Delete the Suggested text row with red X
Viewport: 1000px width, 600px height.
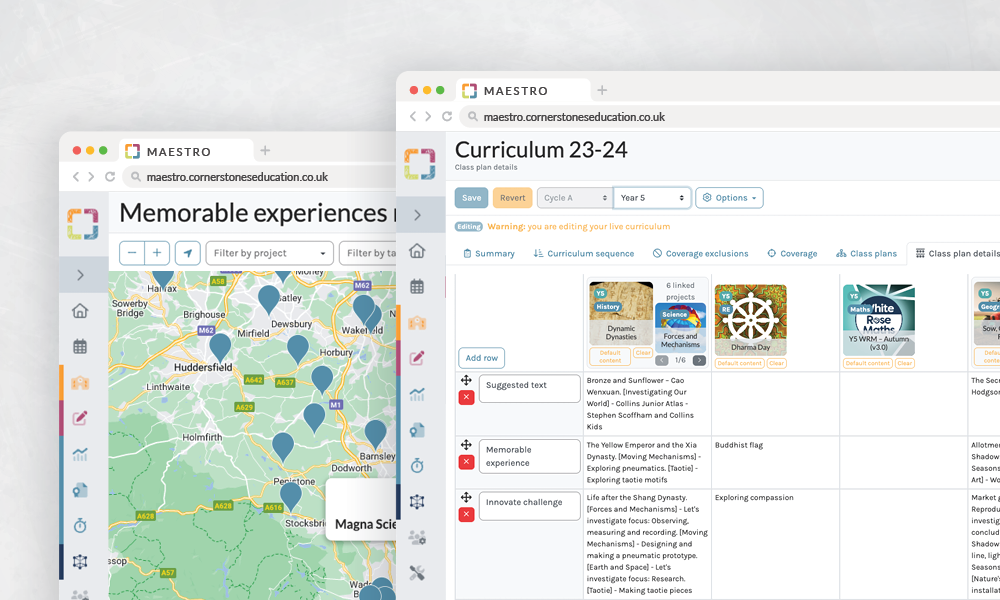click(466, 398)
